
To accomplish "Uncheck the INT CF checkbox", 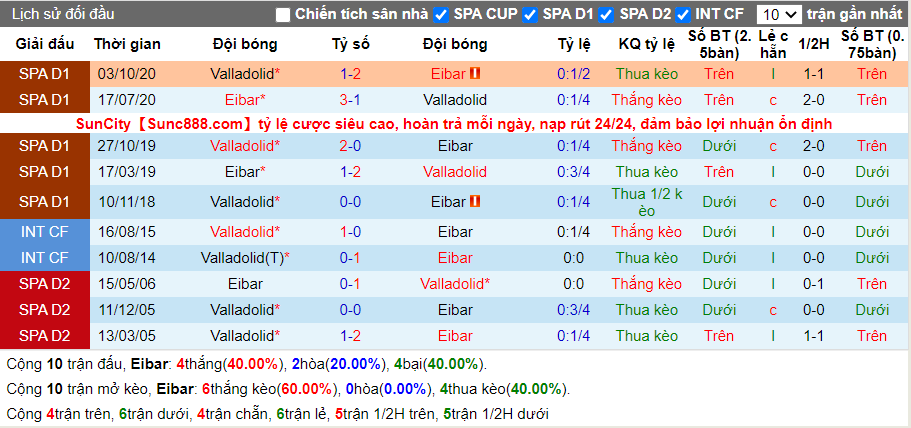I will click(x=683, y=15).
